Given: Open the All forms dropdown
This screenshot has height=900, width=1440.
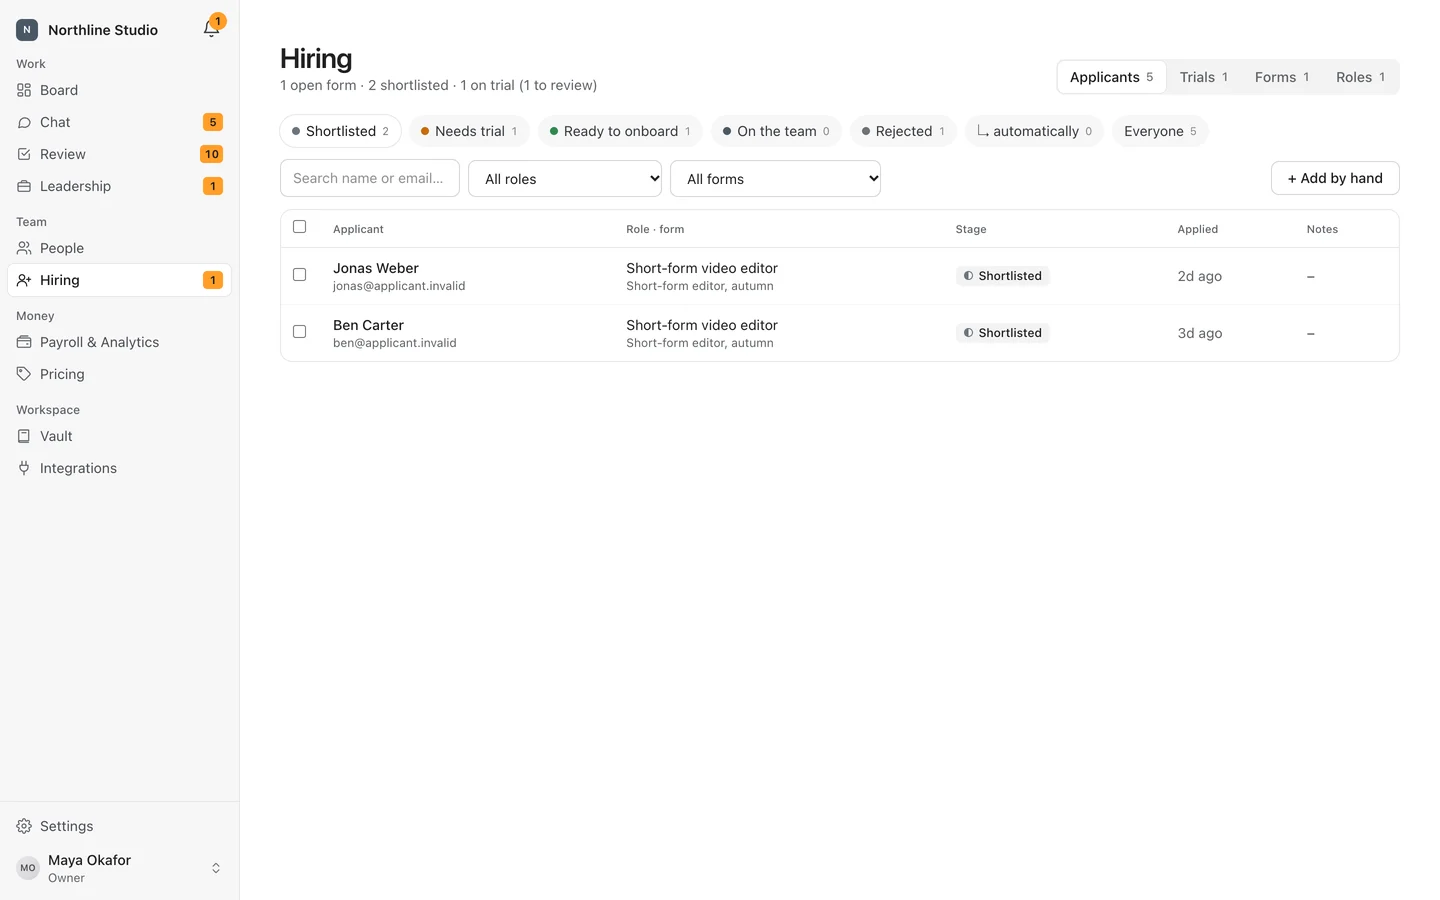Looking at the screenshot, I should click(x=775, y=179).
